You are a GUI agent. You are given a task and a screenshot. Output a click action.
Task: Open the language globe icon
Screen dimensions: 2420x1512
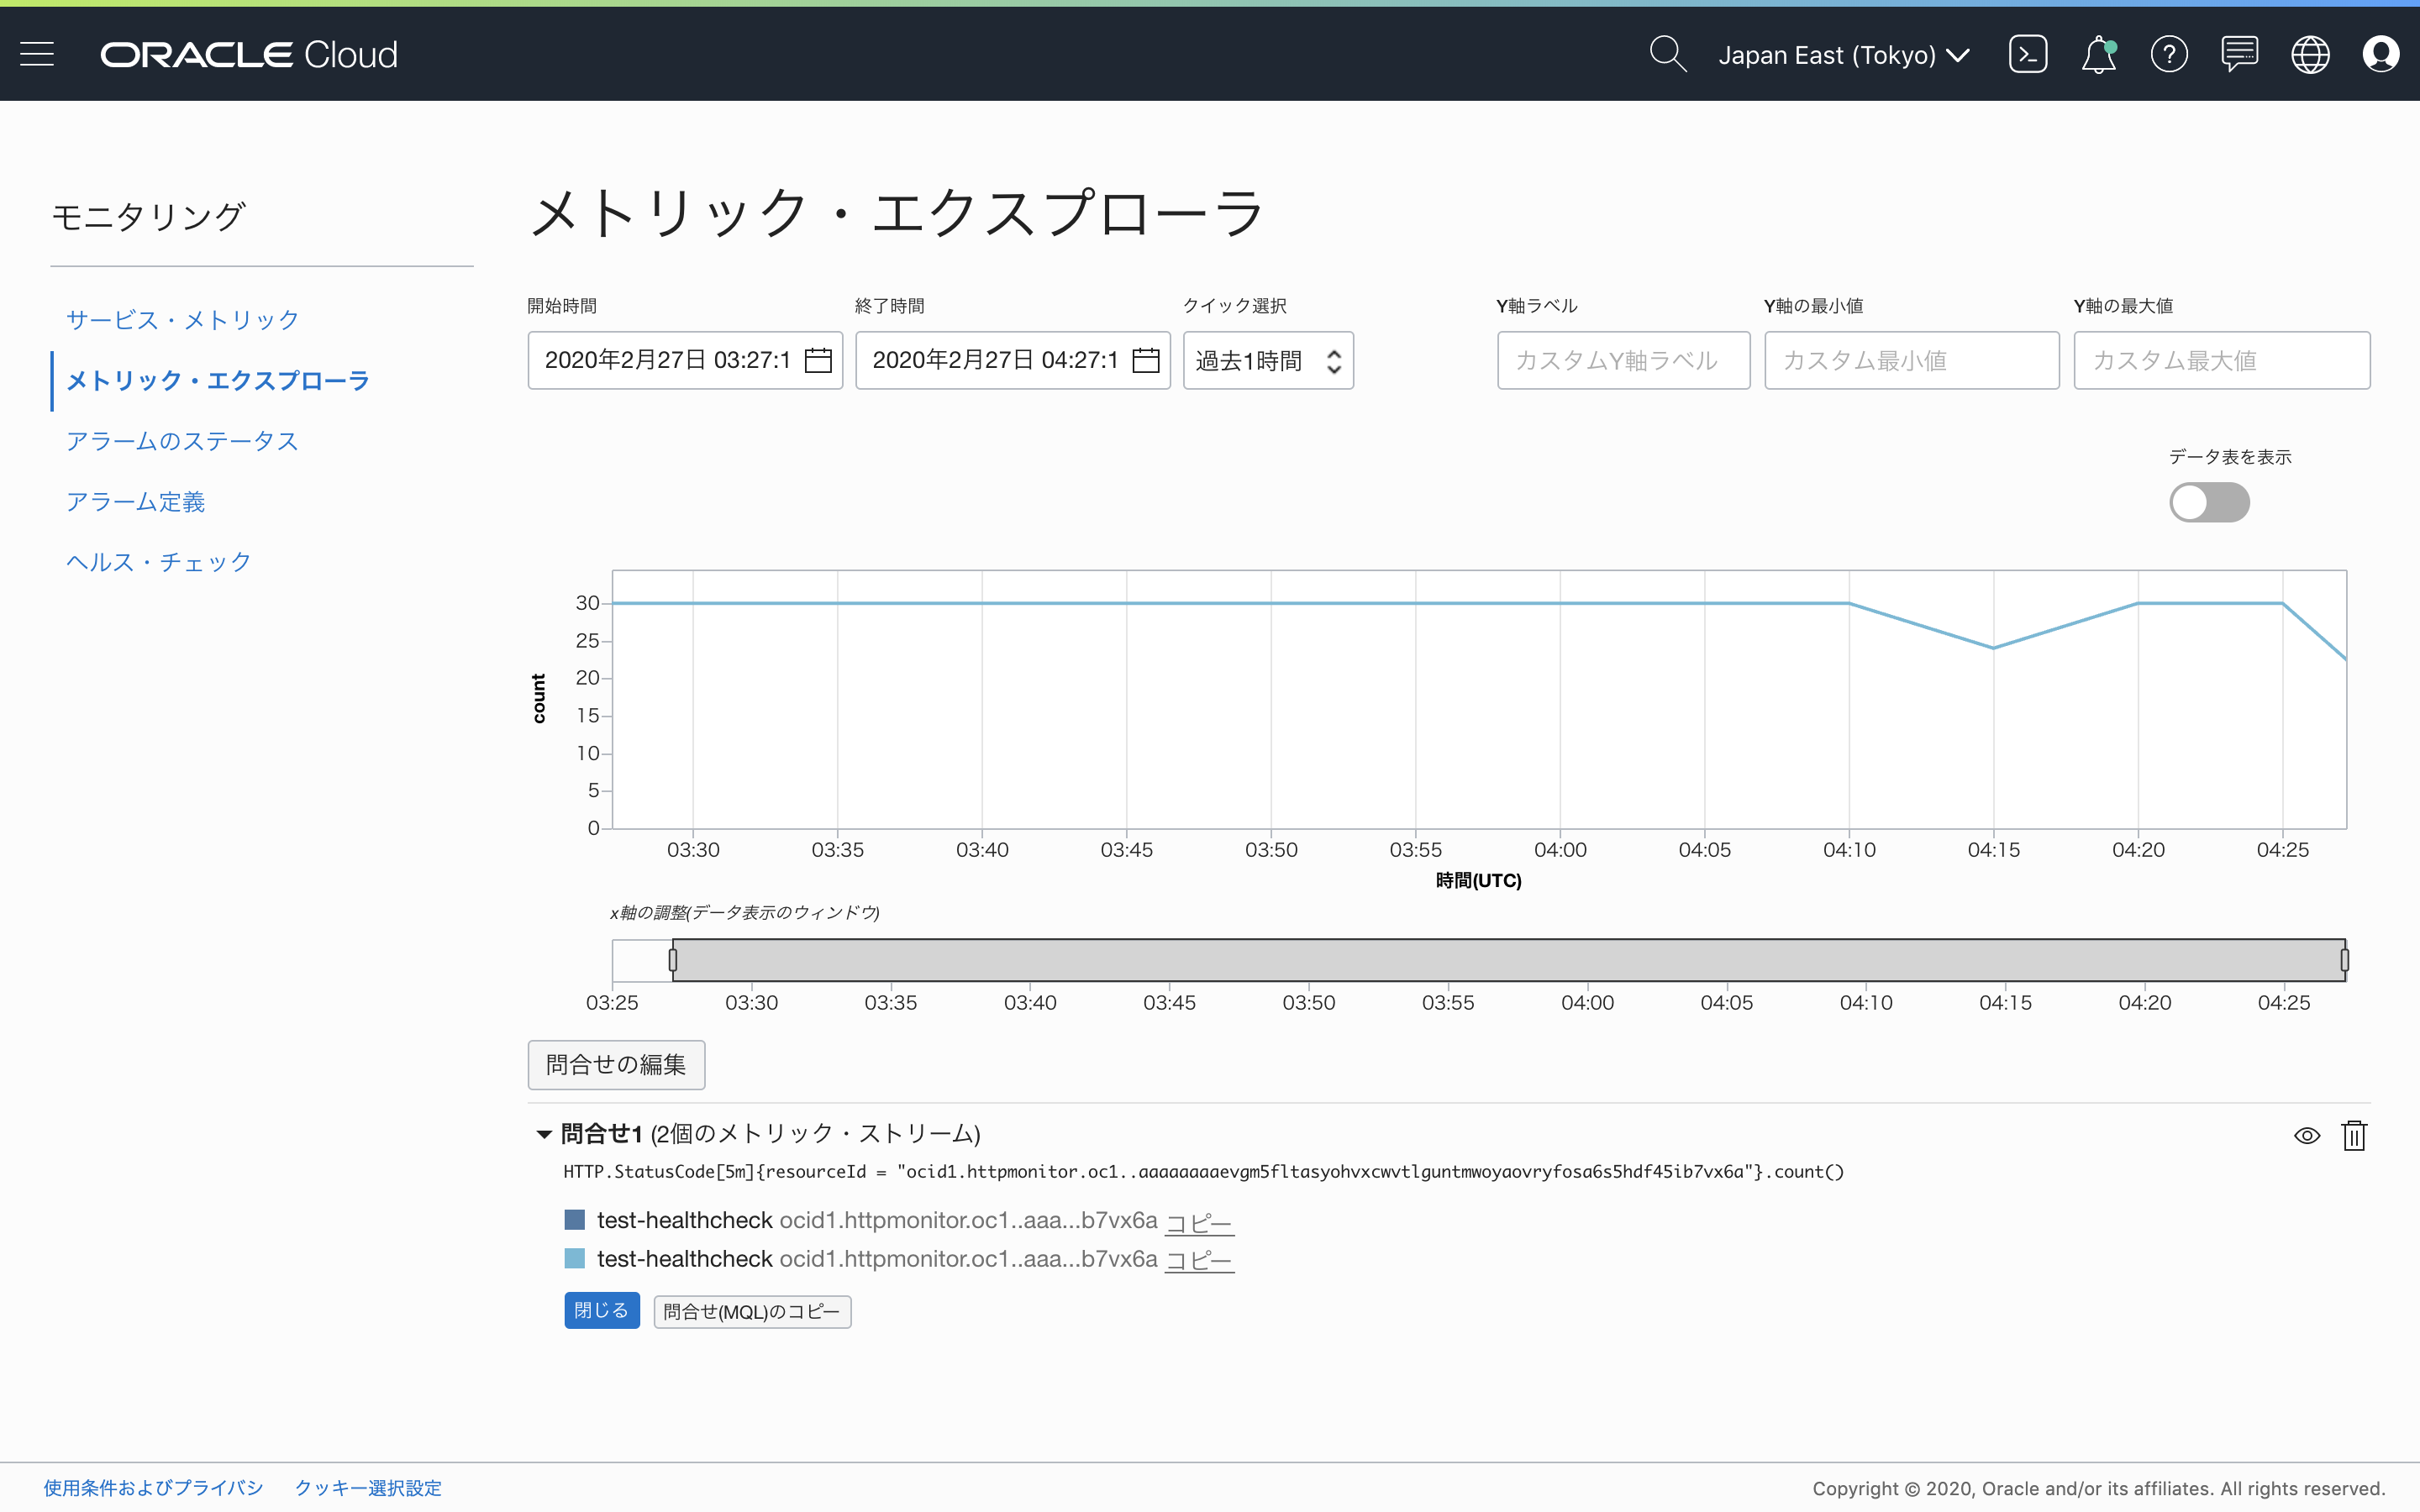click(x=2310, y=54)
